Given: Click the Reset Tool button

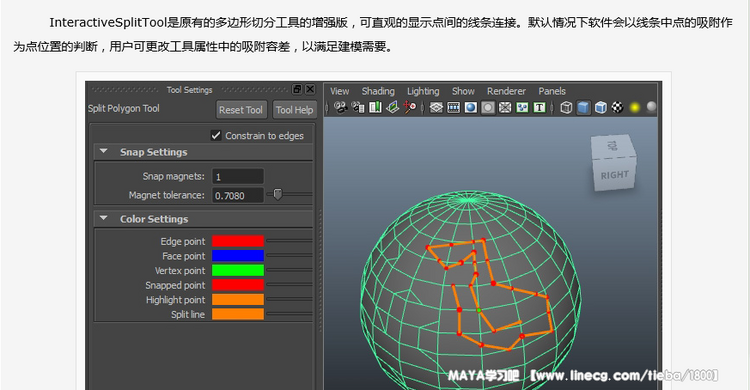Looking at the screenshot, I should pos(241,110).
